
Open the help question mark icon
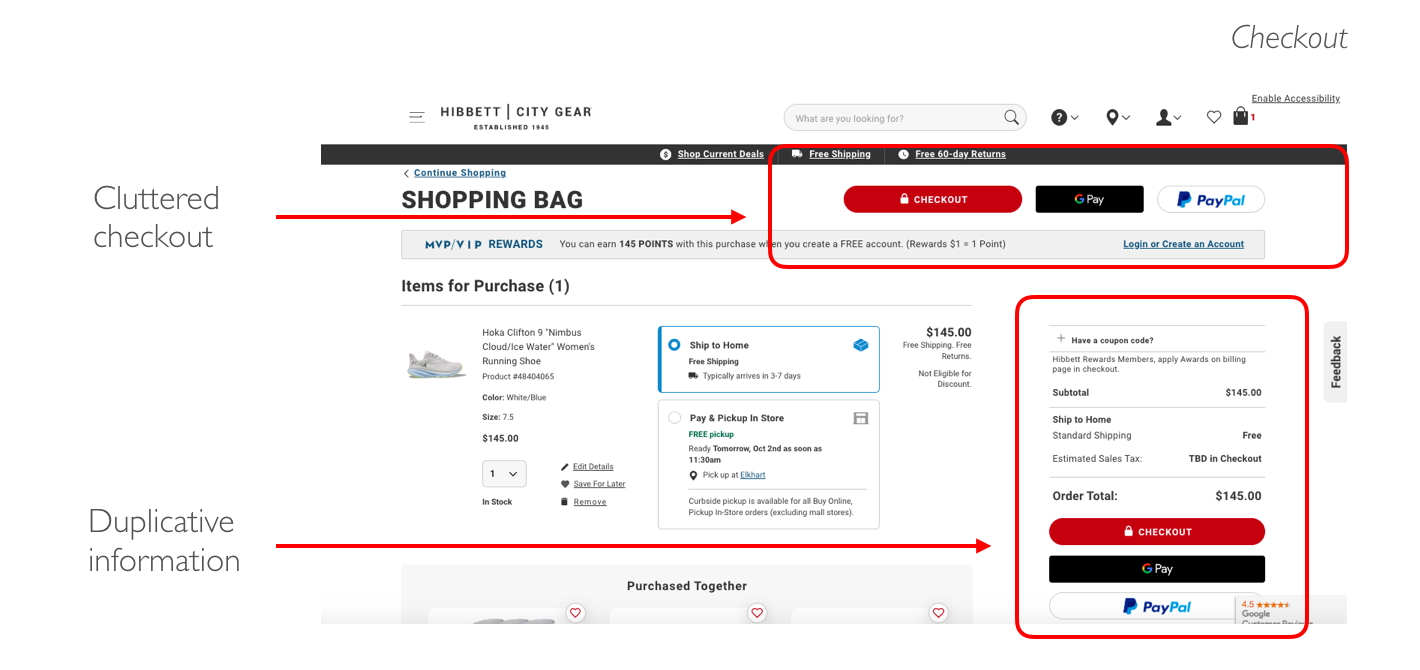[x=1059, y=118]
